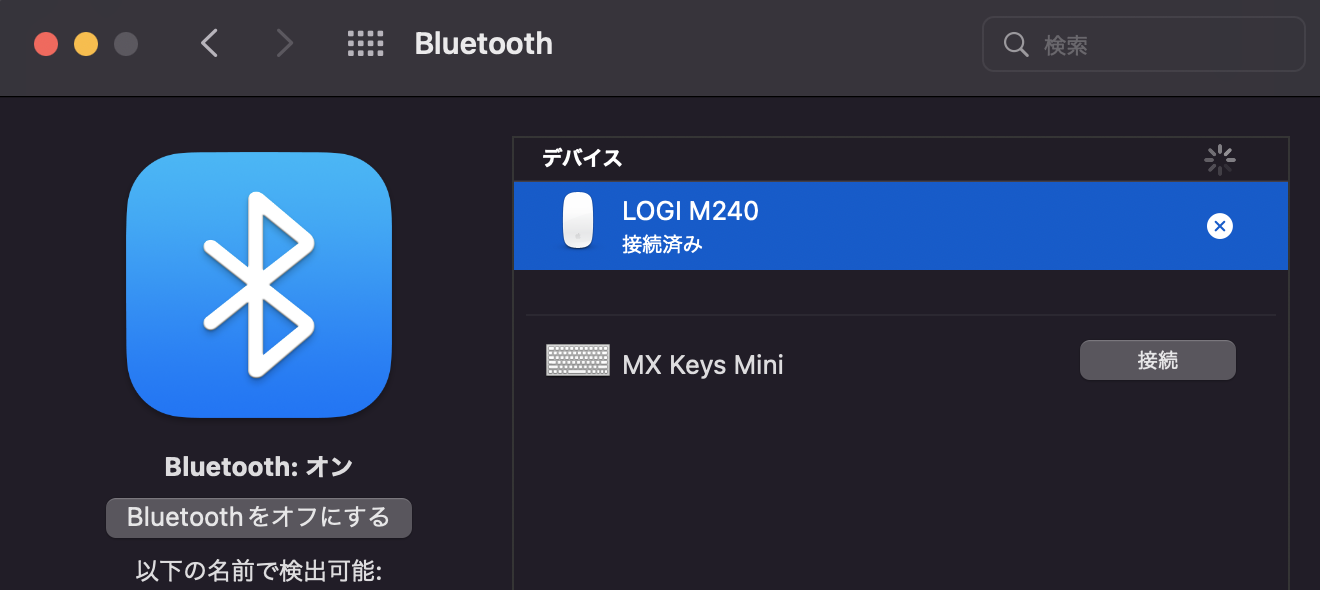This screenshot has height=590, width=1320.
Task: Turn Bluetooth off with the オフにする button
Action: [258, 518]
